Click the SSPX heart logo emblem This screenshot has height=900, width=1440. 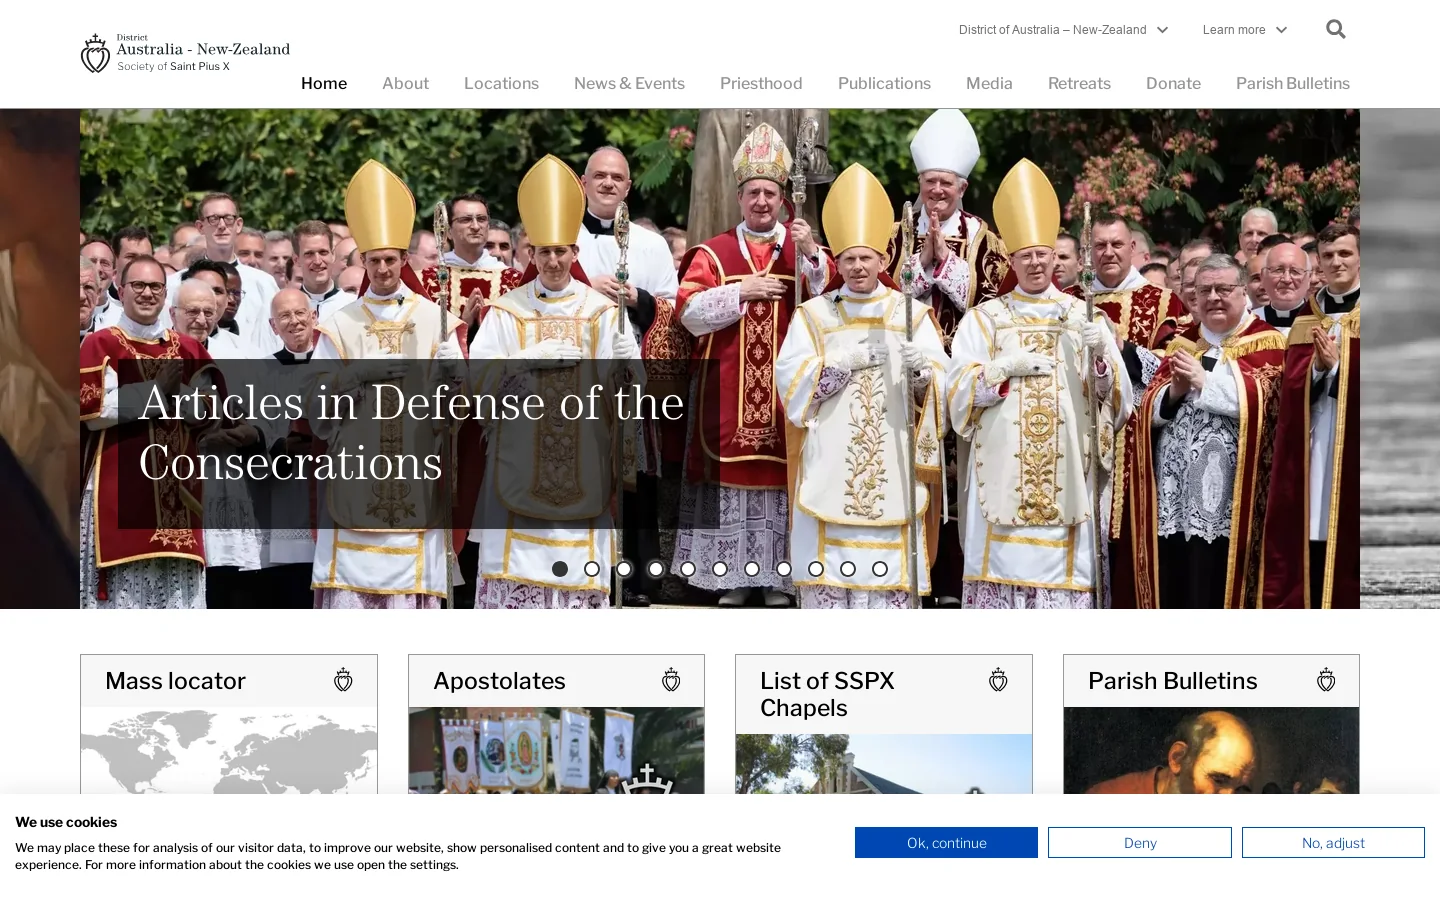click(x=95, y=54)
